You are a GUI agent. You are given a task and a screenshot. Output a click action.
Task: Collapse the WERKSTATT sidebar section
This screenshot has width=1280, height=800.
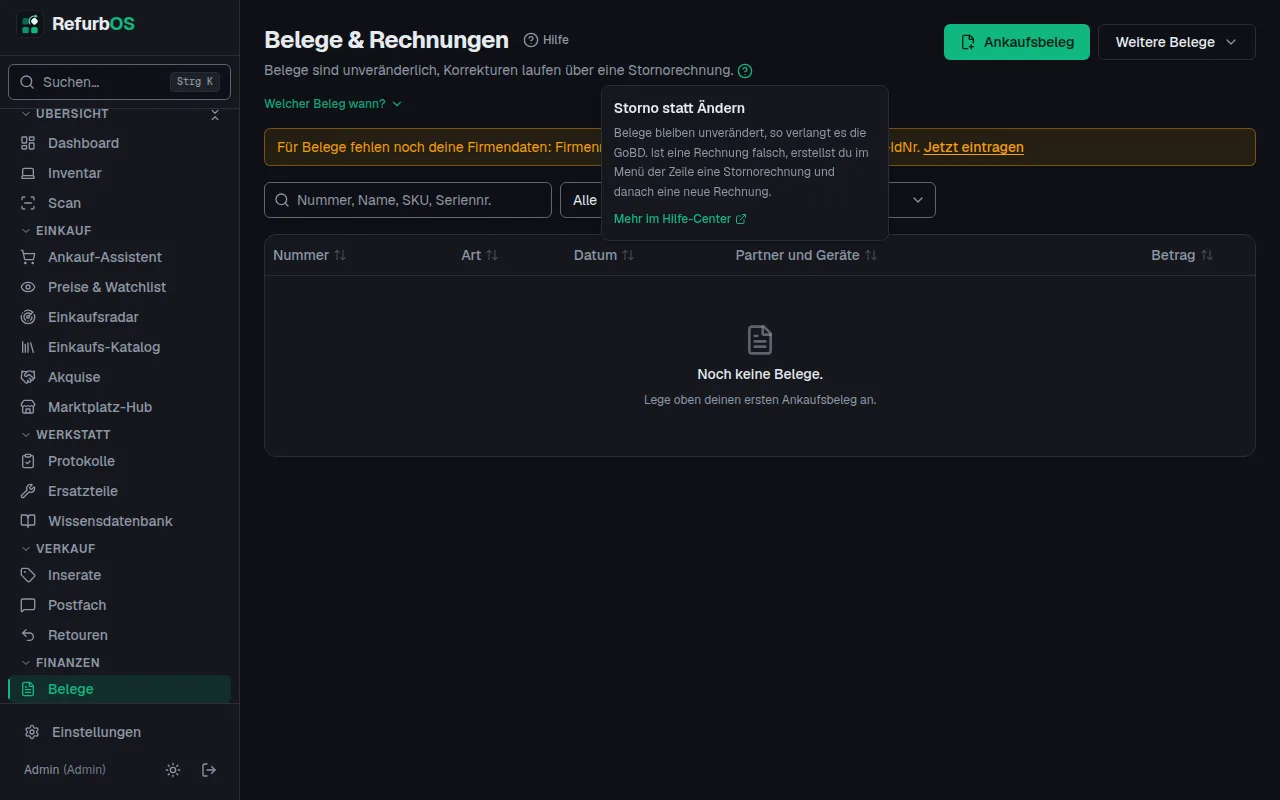(66, 435)
